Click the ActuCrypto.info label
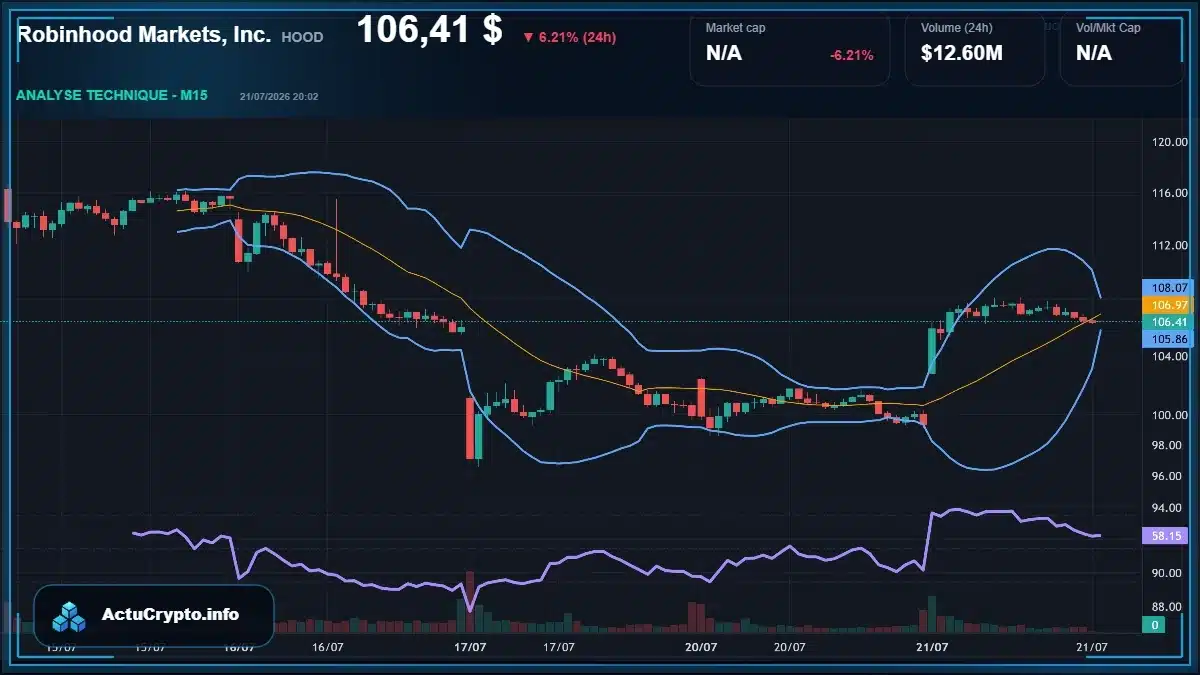This screenshot has height=675, width=1200. coord(171,615)
